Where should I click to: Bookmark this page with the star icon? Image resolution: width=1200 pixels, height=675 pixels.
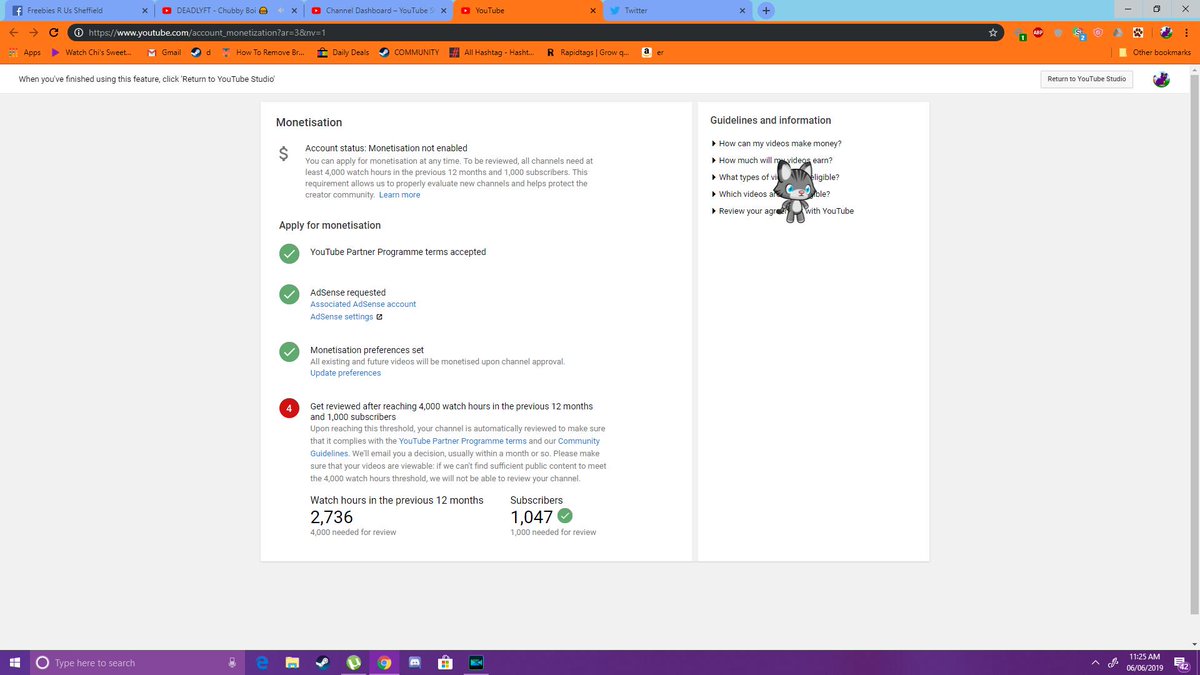tap(993, 32)
